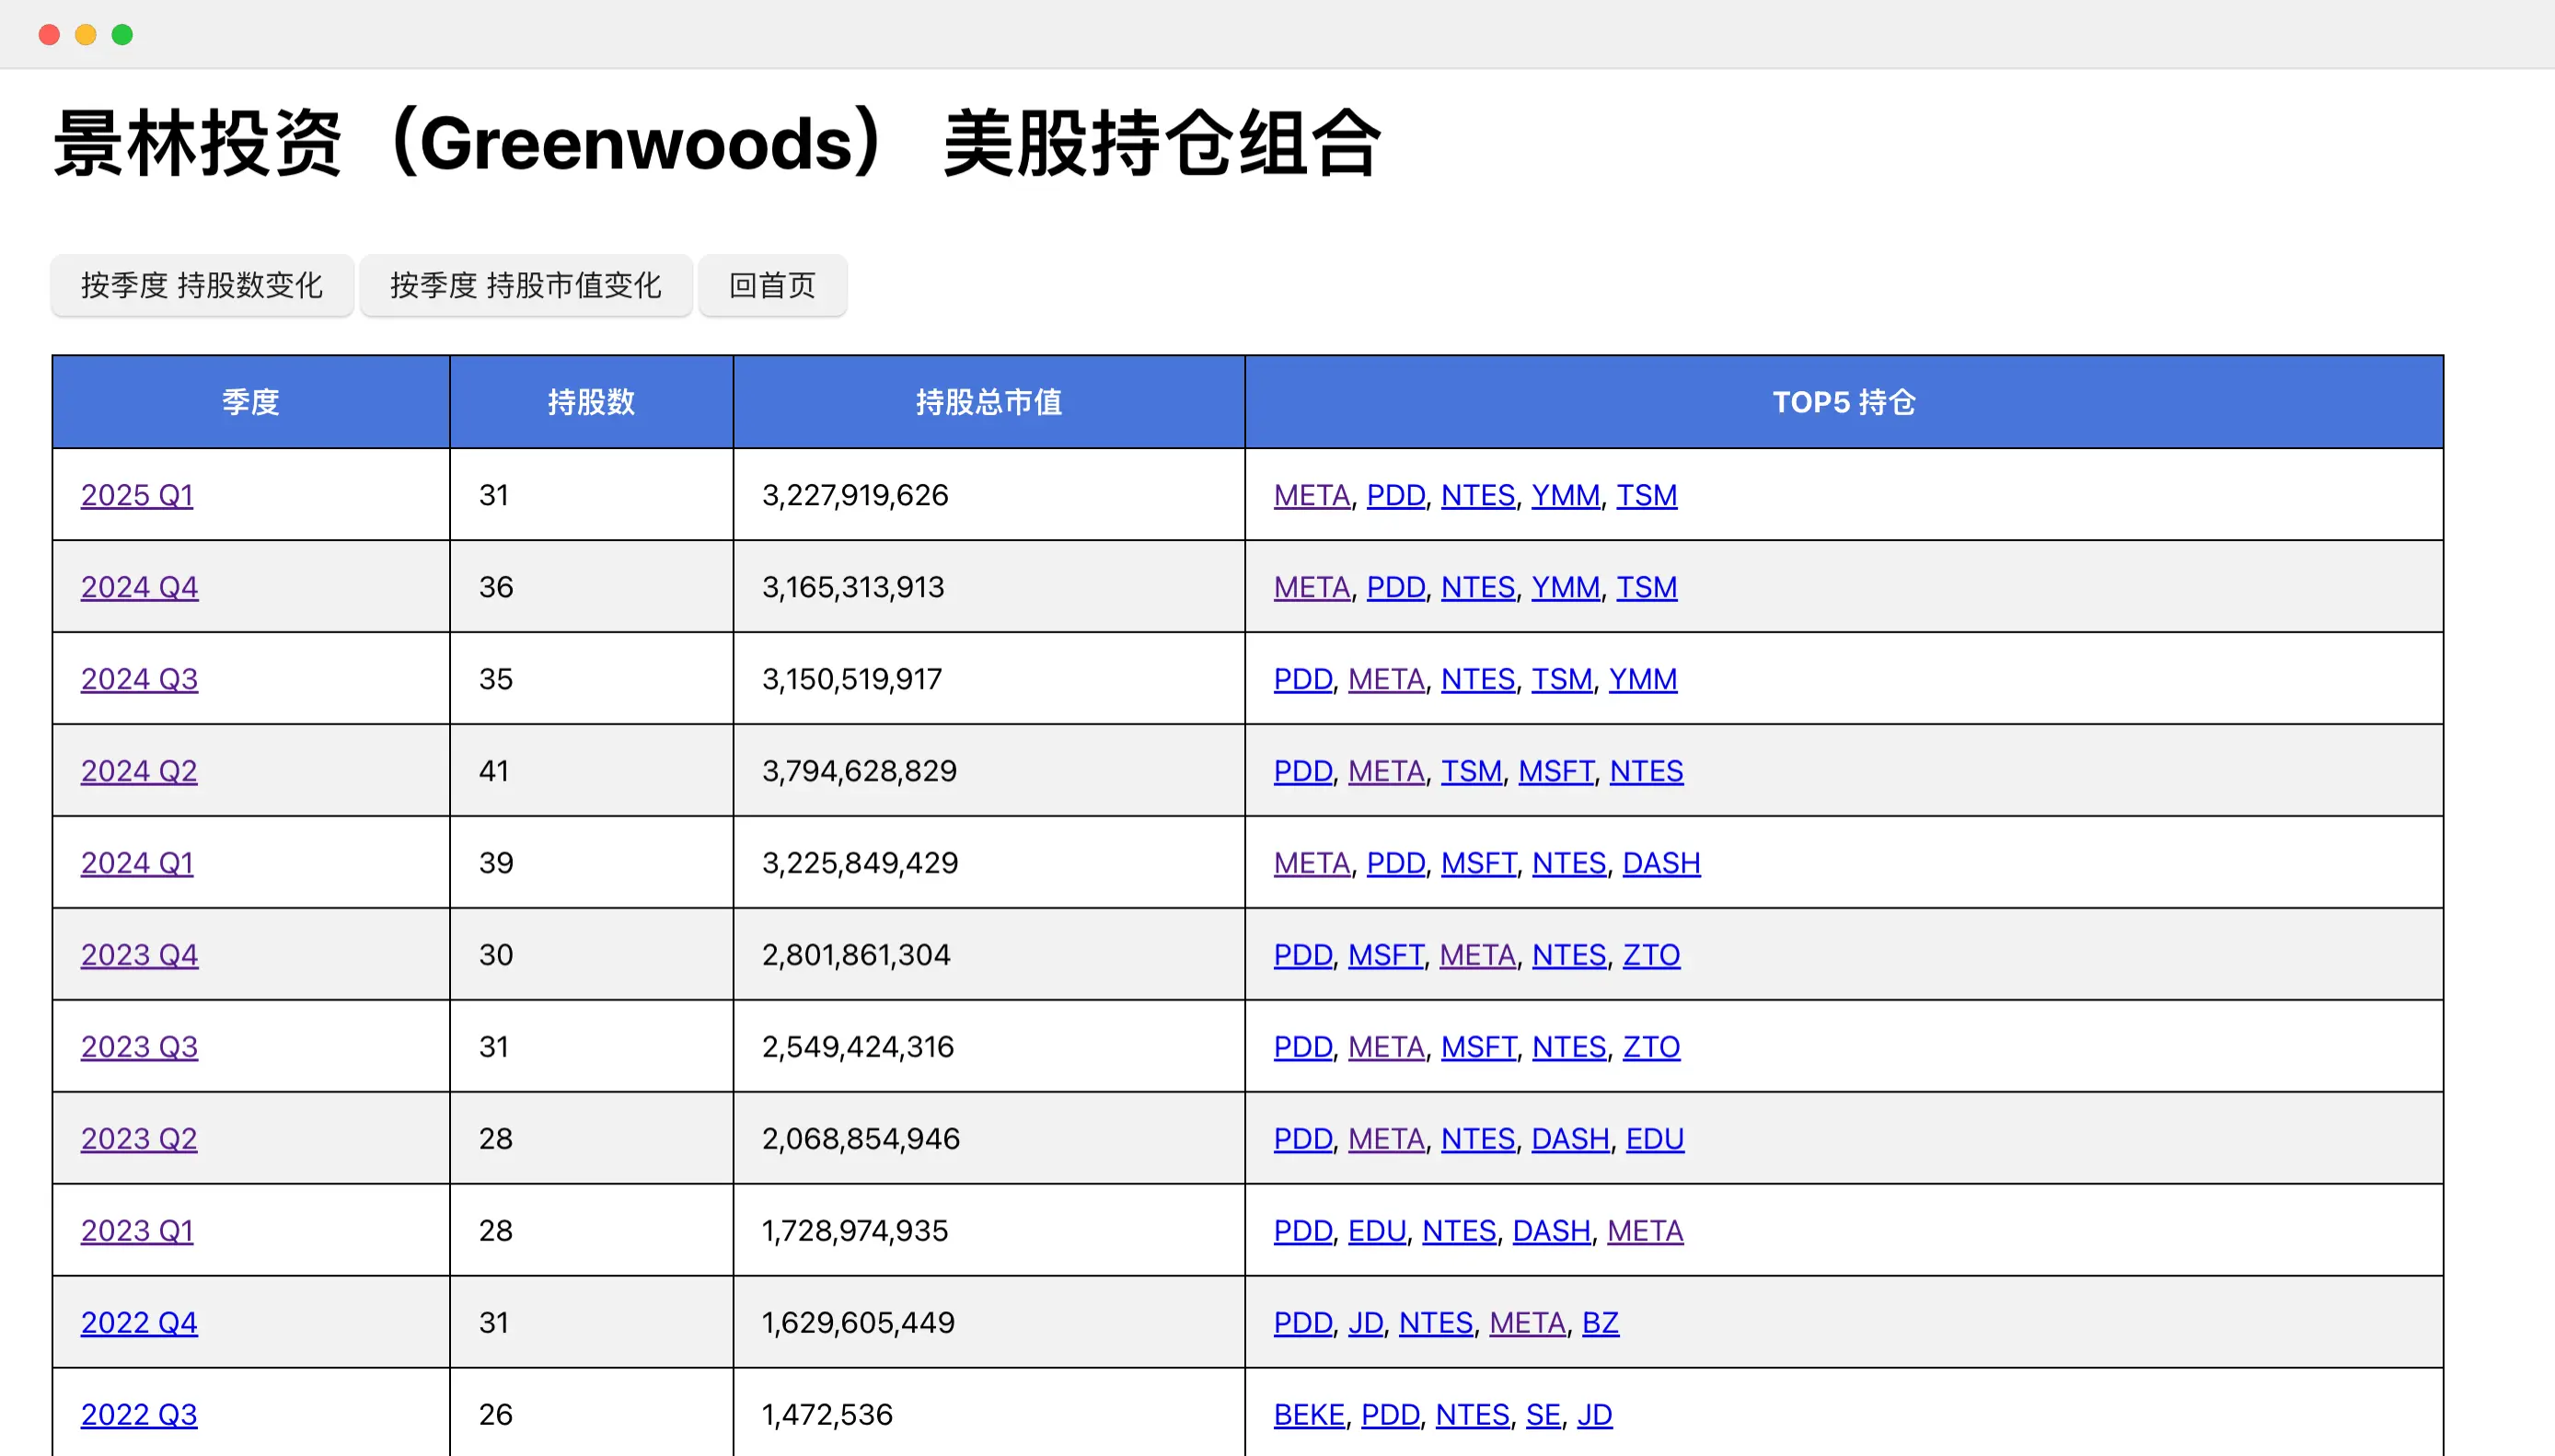Select the value 3,794,628,829
2555x1456 pixels.
tap(859, 771)
